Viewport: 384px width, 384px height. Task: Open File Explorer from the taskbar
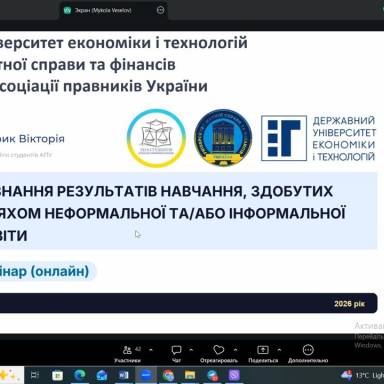(190, 376)
